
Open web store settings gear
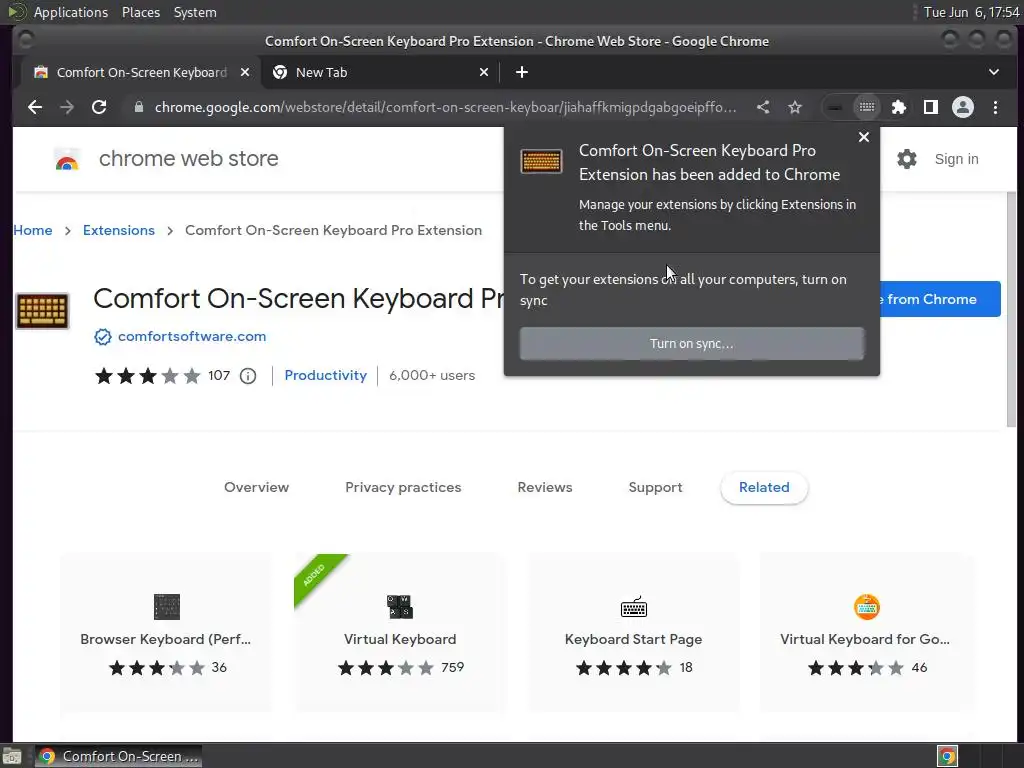906,159
